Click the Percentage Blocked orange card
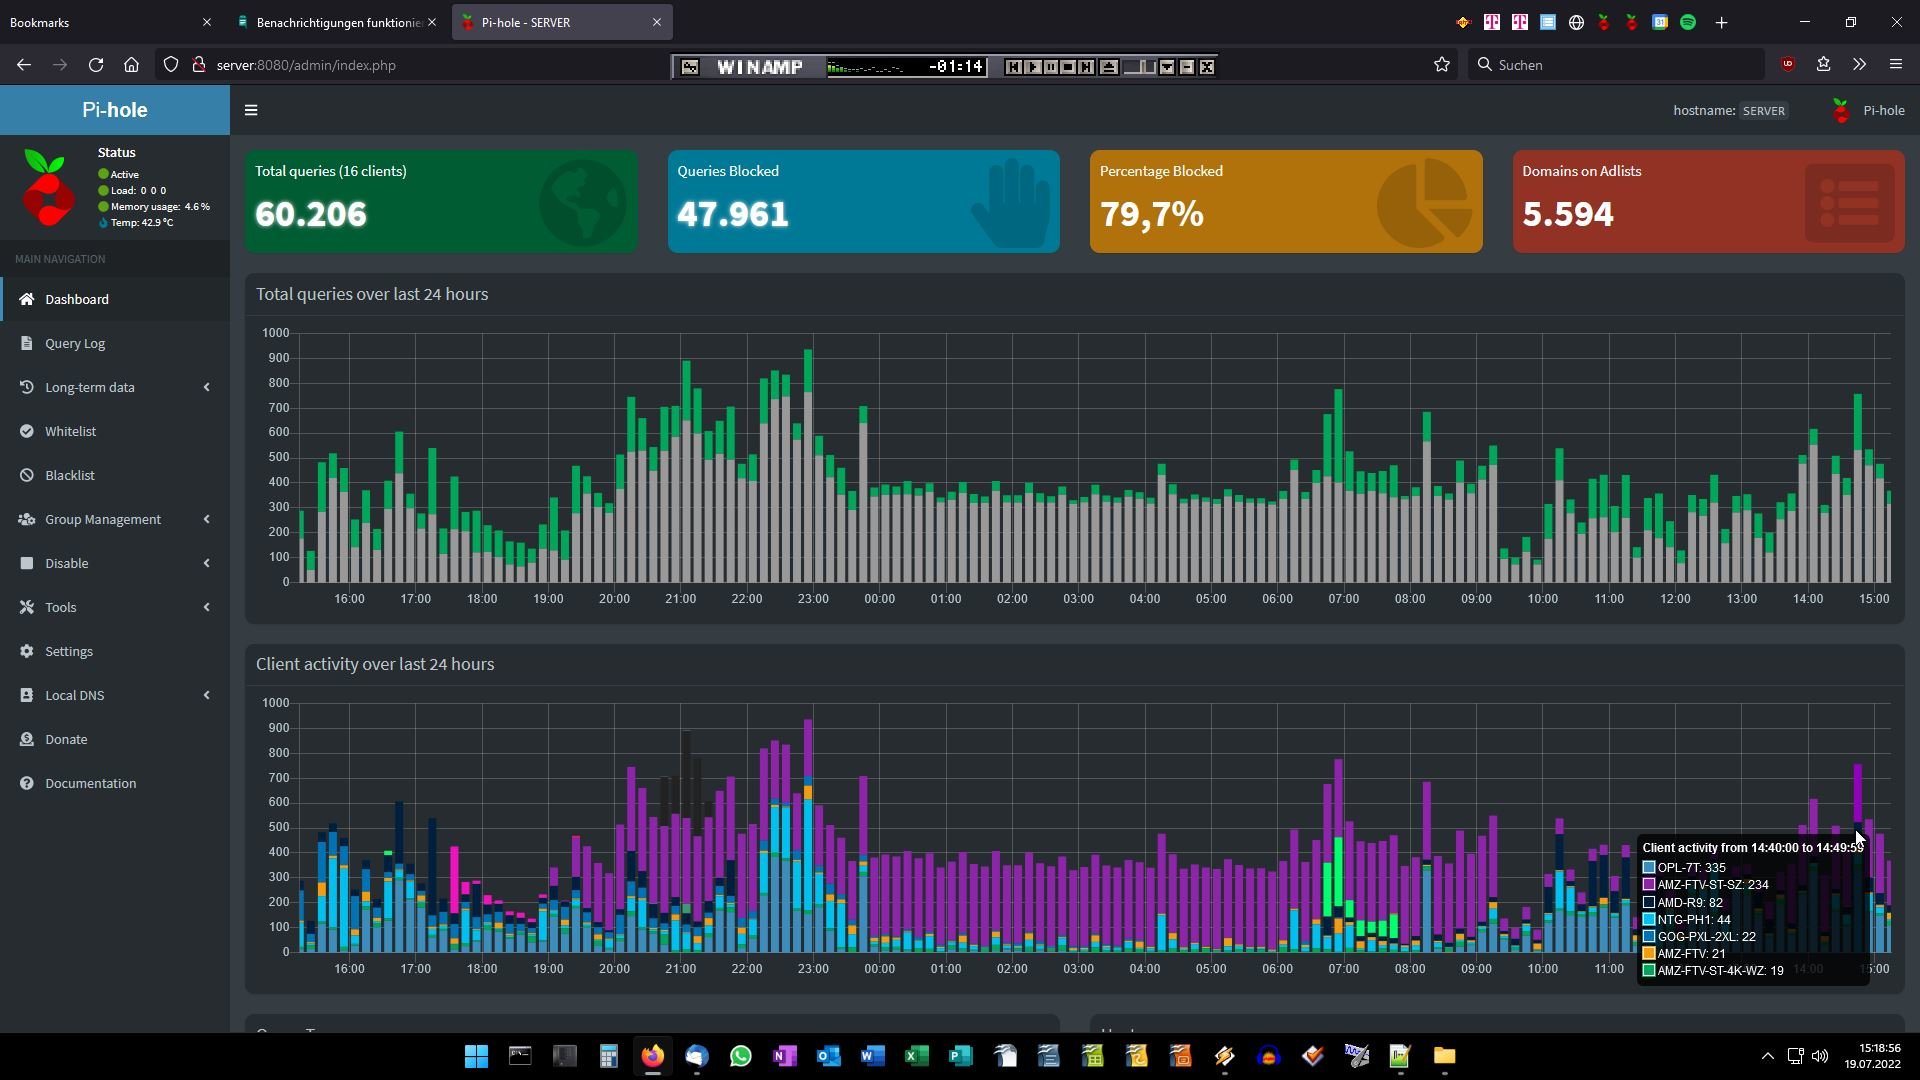The image size is (1920, 1080). click(x=1286, y=201)
